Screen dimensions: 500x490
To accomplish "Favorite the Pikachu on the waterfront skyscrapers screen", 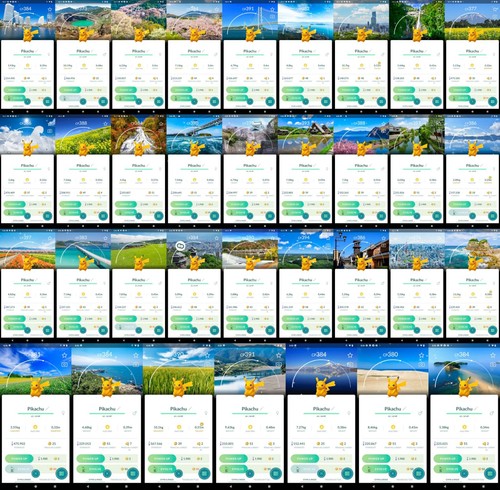I will tap(50, 9).
